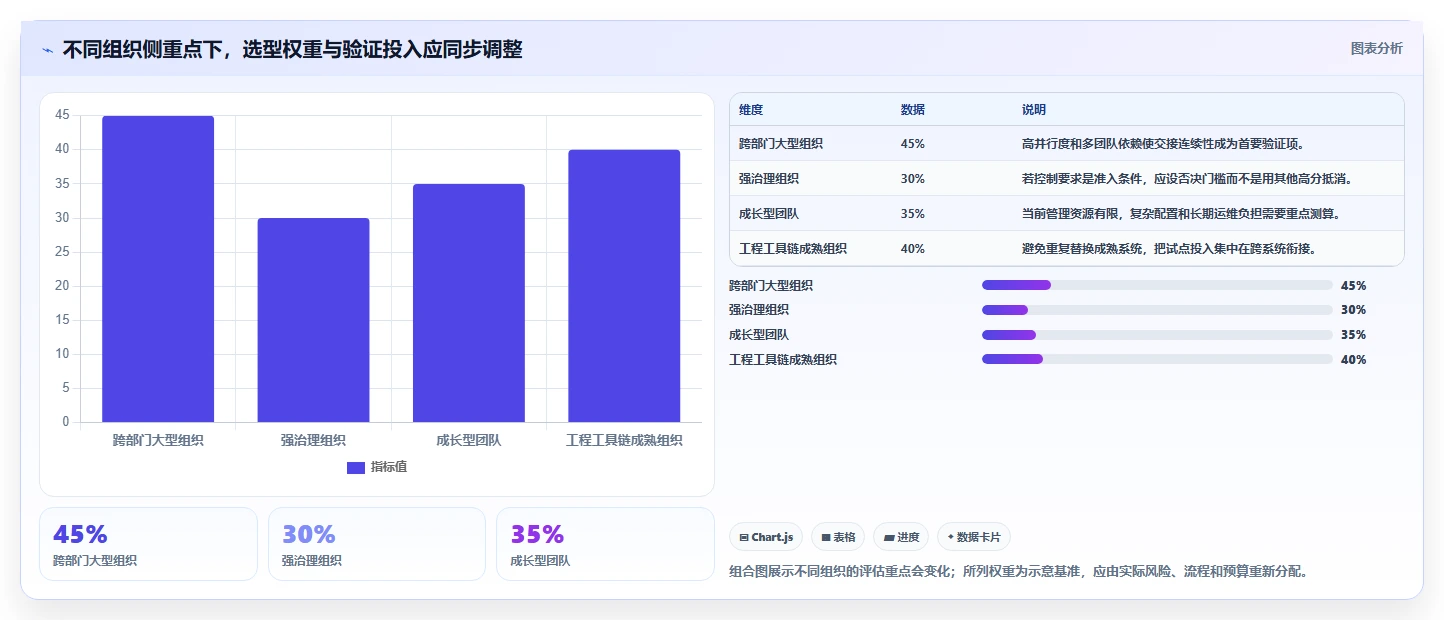Click the icon inside the Chart.js tag

pos(744,537)
